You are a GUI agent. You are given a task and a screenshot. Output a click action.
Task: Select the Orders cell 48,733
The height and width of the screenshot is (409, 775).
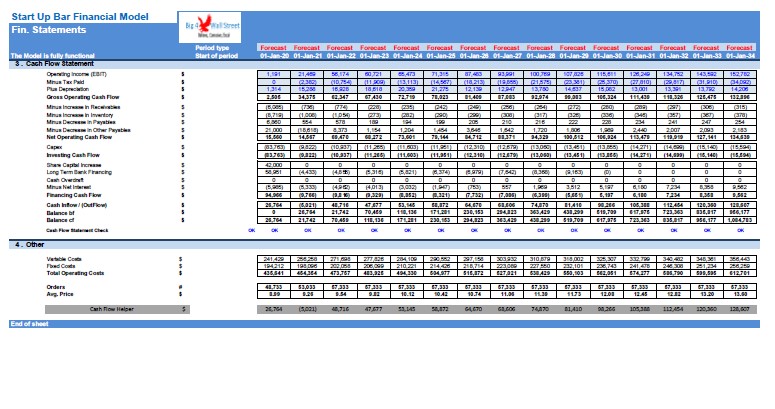click(x=274, y=287)
